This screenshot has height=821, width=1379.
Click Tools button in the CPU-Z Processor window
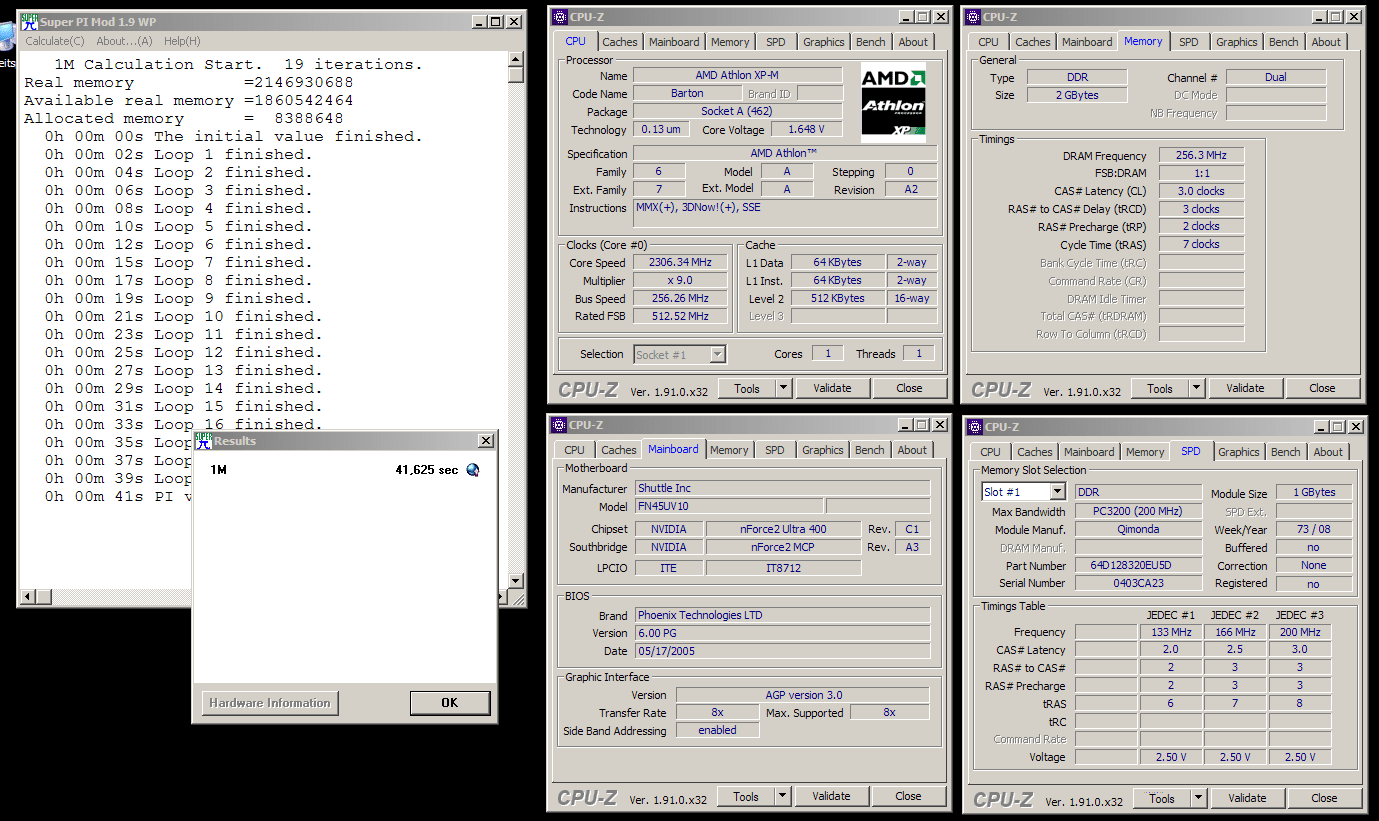[x=747, y=388]
